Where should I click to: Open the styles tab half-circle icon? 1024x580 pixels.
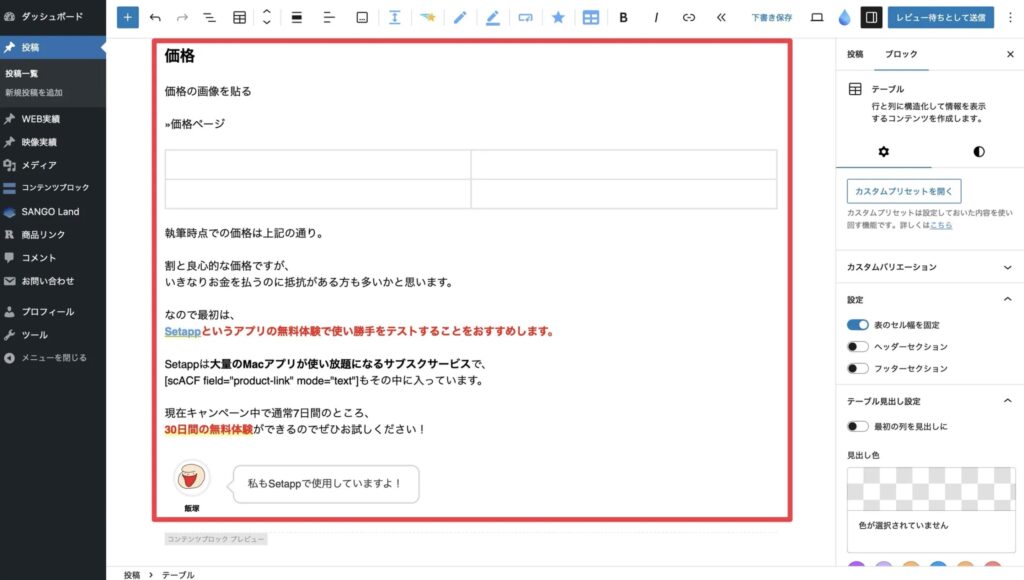[978, 152]
